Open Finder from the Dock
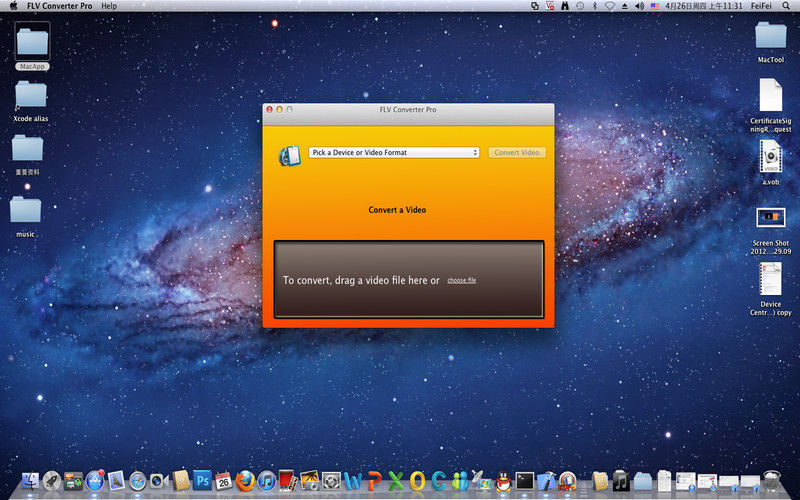 pyautogui.click(x=30, y=481)
